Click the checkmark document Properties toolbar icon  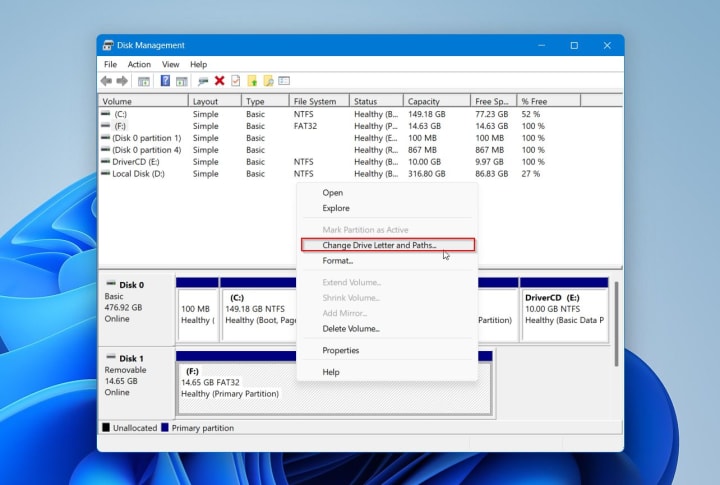pyautogui.click(x=236, y=81)
